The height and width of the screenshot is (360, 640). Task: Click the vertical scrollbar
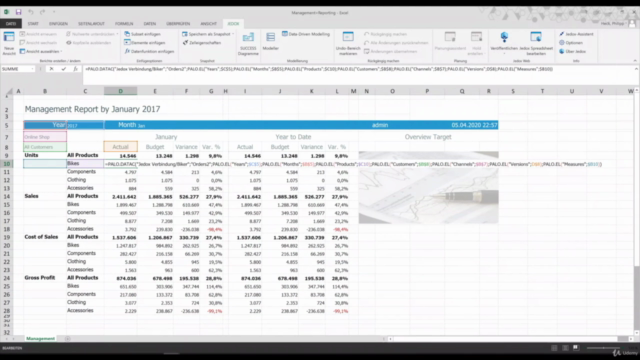[637, 212]
